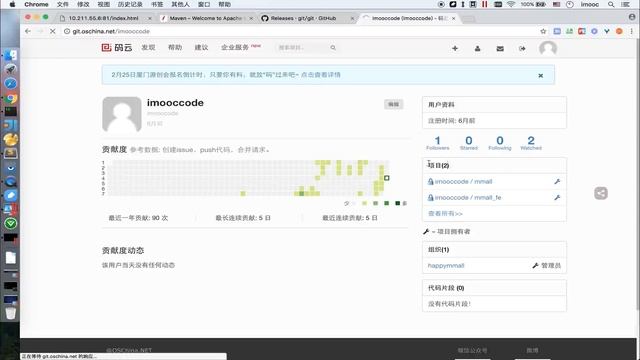The width and height of the screenshot is (640, 360).
Task: Open the Trash in the Dock
Action: click(11, 313)
